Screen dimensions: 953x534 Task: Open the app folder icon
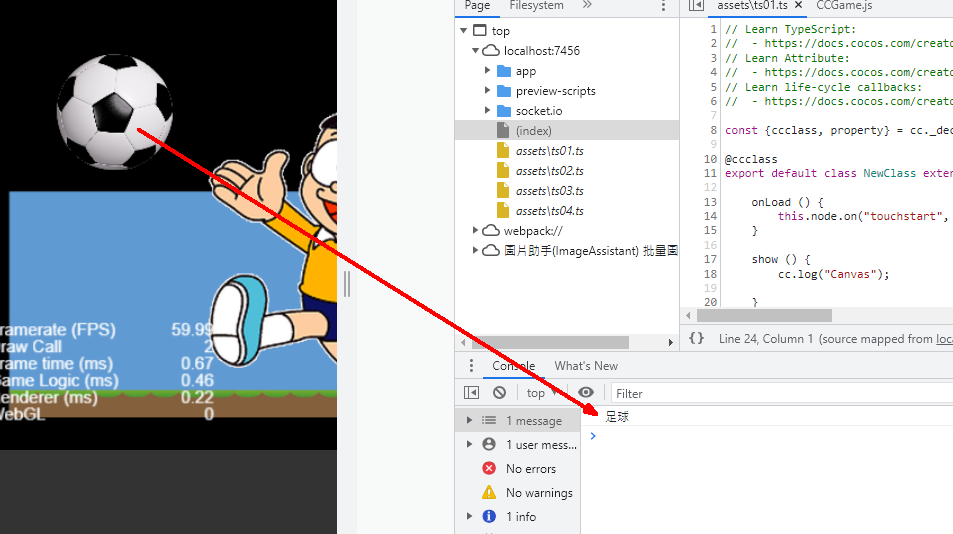coord(504,71)
